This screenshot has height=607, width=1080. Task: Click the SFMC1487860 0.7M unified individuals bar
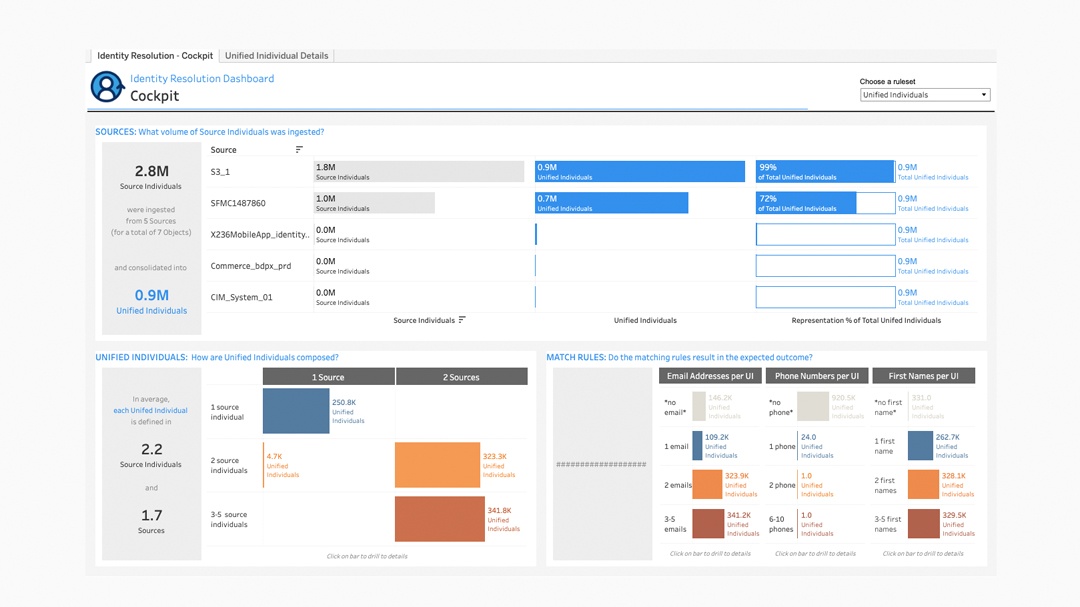[x=611, y=203]
